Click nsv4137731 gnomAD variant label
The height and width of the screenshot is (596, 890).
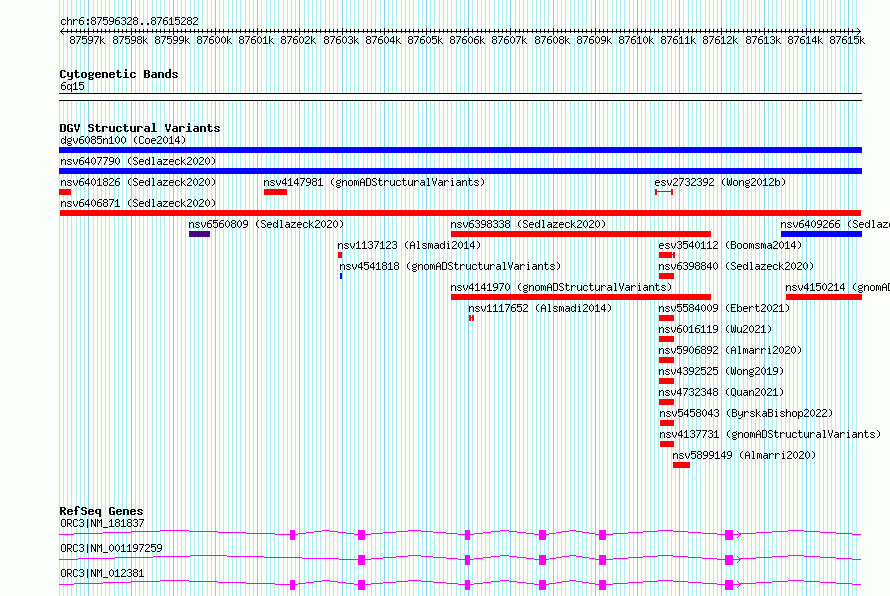point(770,434)
